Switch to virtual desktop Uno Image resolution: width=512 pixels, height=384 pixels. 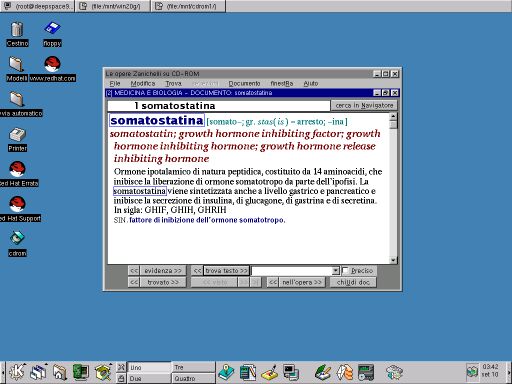[x=149, y=367]
